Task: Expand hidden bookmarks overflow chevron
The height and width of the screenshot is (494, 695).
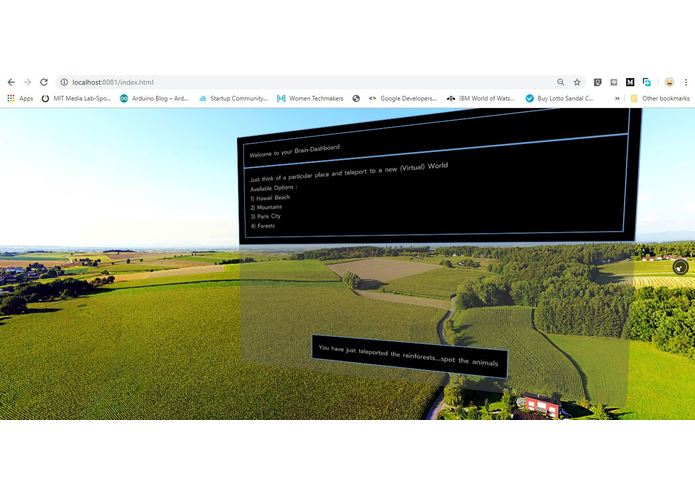Action: pos(617,98)
